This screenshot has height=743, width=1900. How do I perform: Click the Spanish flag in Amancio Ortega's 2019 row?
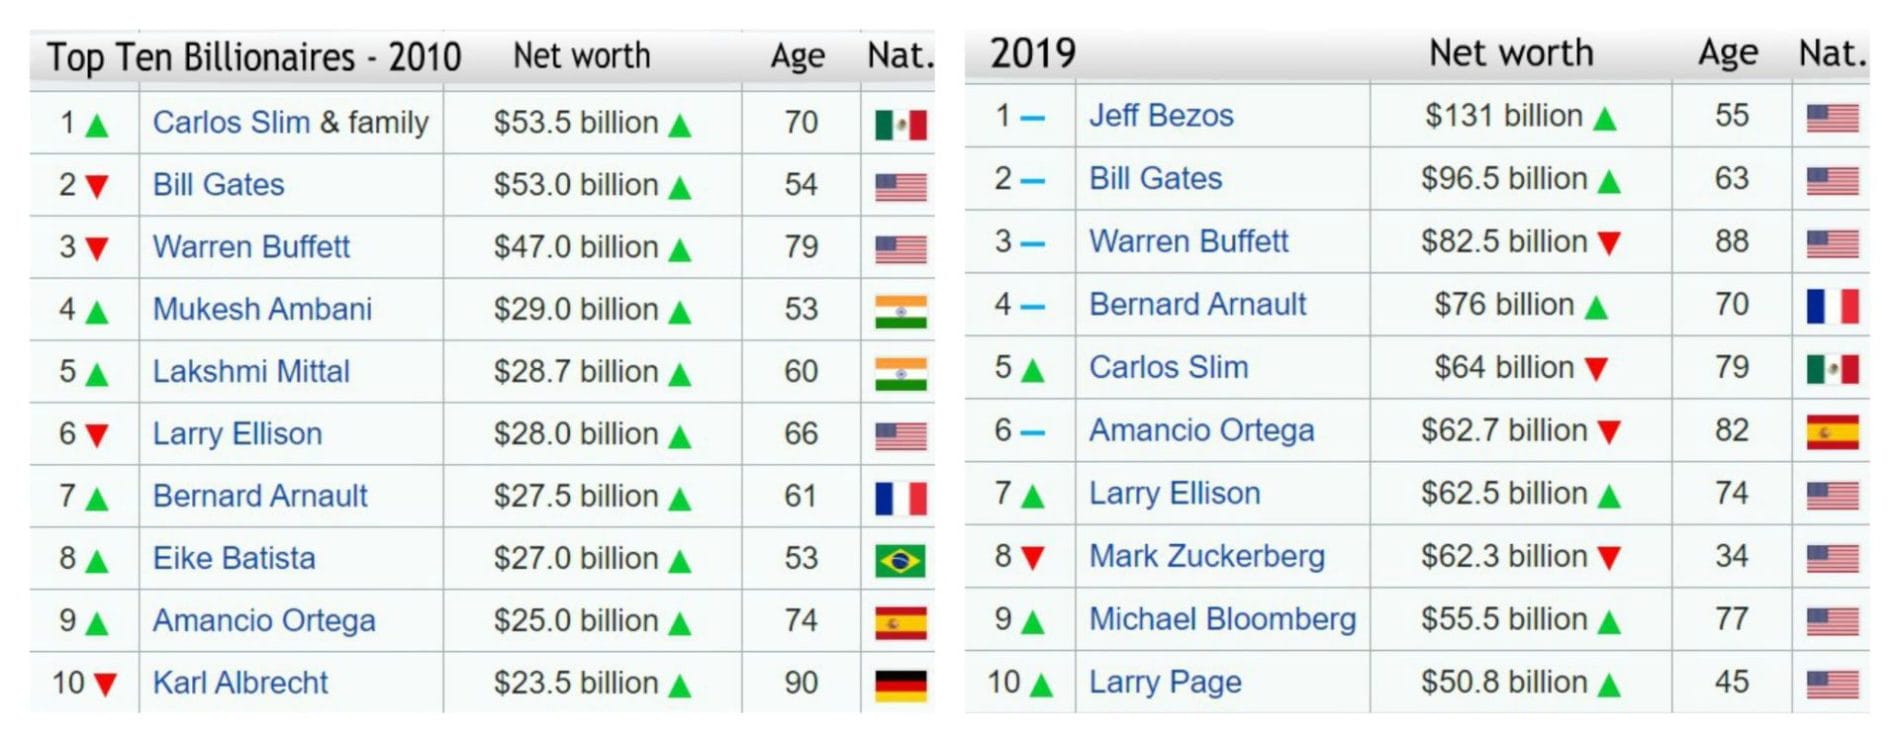1832,432
